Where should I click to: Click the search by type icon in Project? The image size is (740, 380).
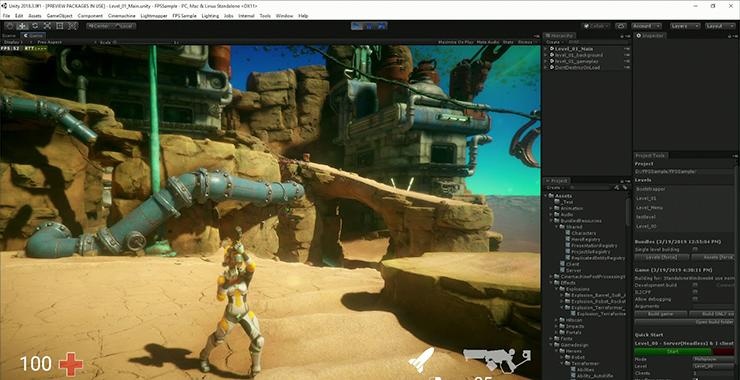click(617, 187)
